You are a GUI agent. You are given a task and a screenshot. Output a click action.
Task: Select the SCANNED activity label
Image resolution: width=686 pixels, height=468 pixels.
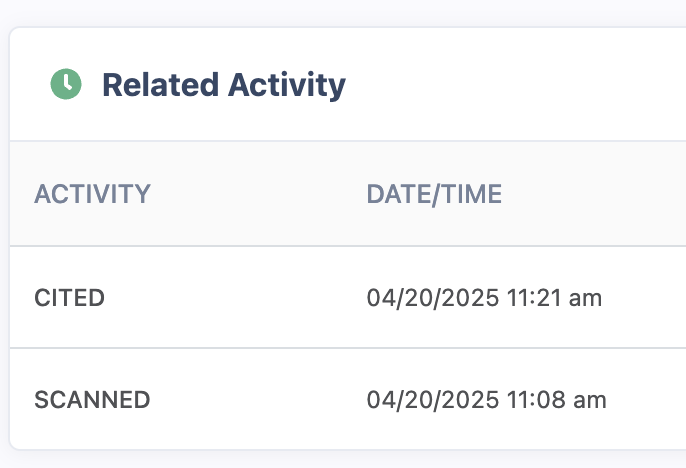tap(92, 400)
